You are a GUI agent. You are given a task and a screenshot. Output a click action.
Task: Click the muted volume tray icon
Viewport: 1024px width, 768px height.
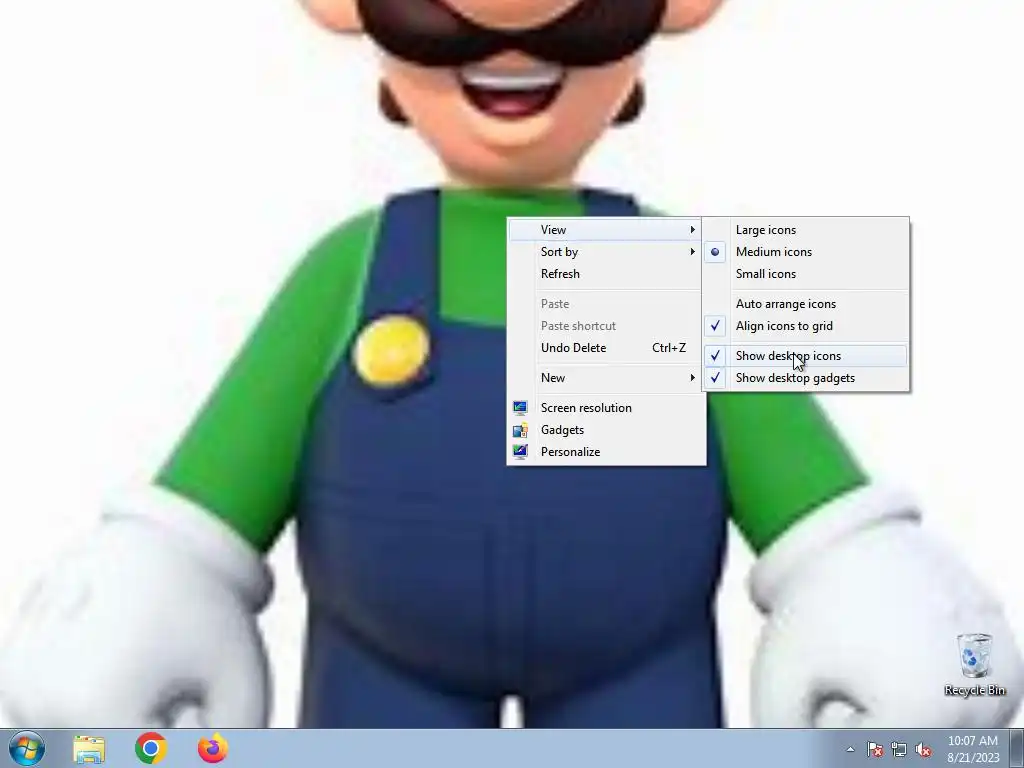923,749
